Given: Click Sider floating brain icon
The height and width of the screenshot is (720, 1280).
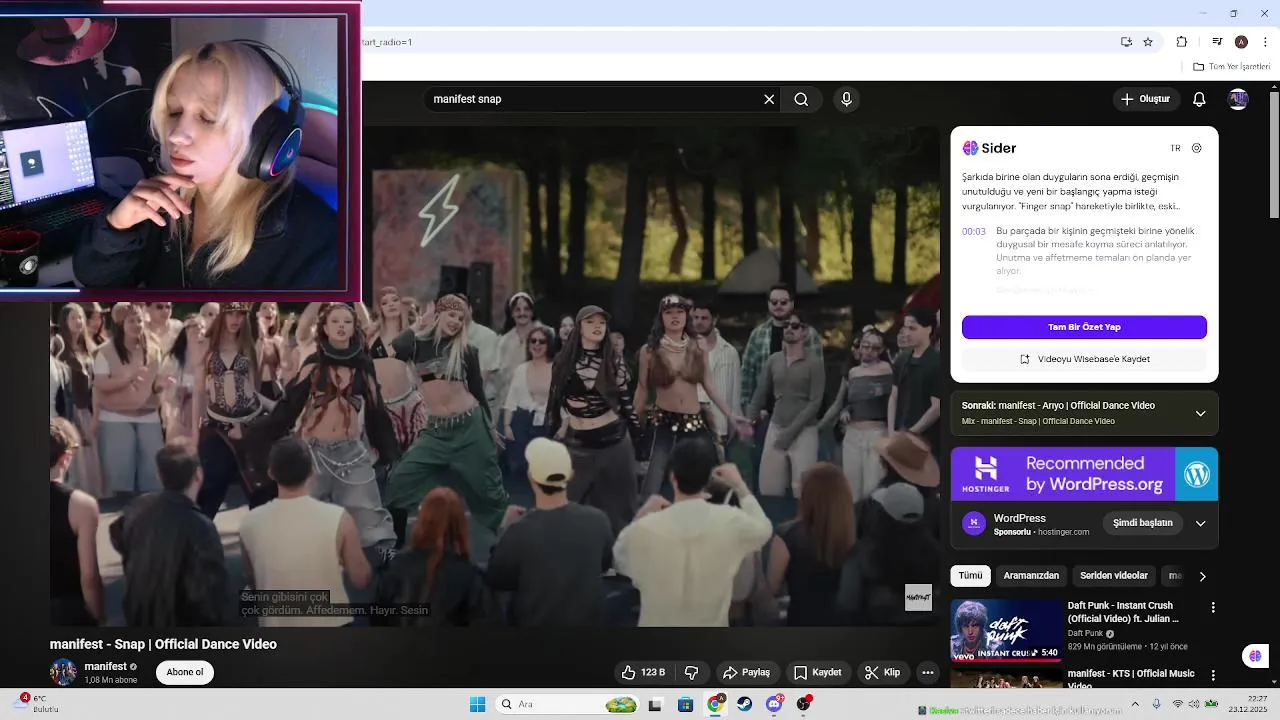Looking at the screenshot, I should (x=1254, y=656).
